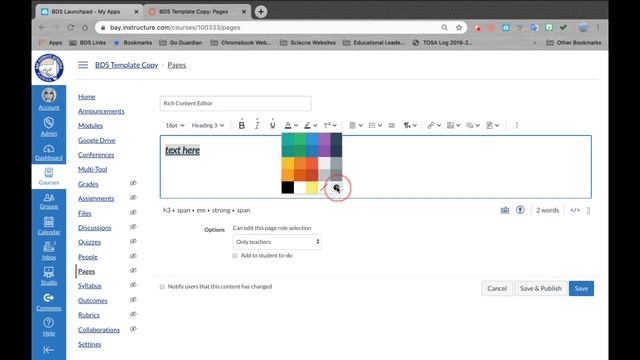
Task: Toggle bold formatting in the editor toolbar
Action: (242, 125)
